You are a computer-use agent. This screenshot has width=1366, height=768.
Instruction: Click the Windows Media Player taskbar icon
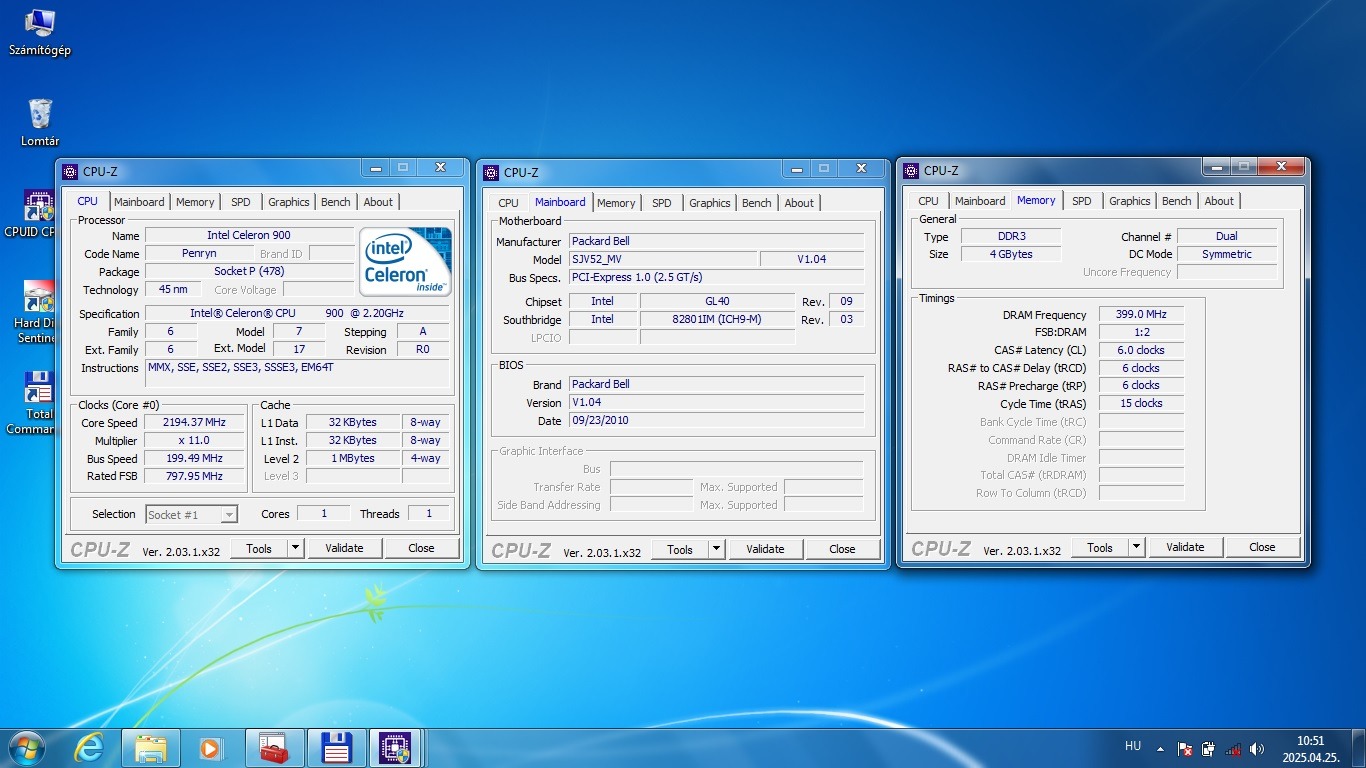click(x=210, y=748)
